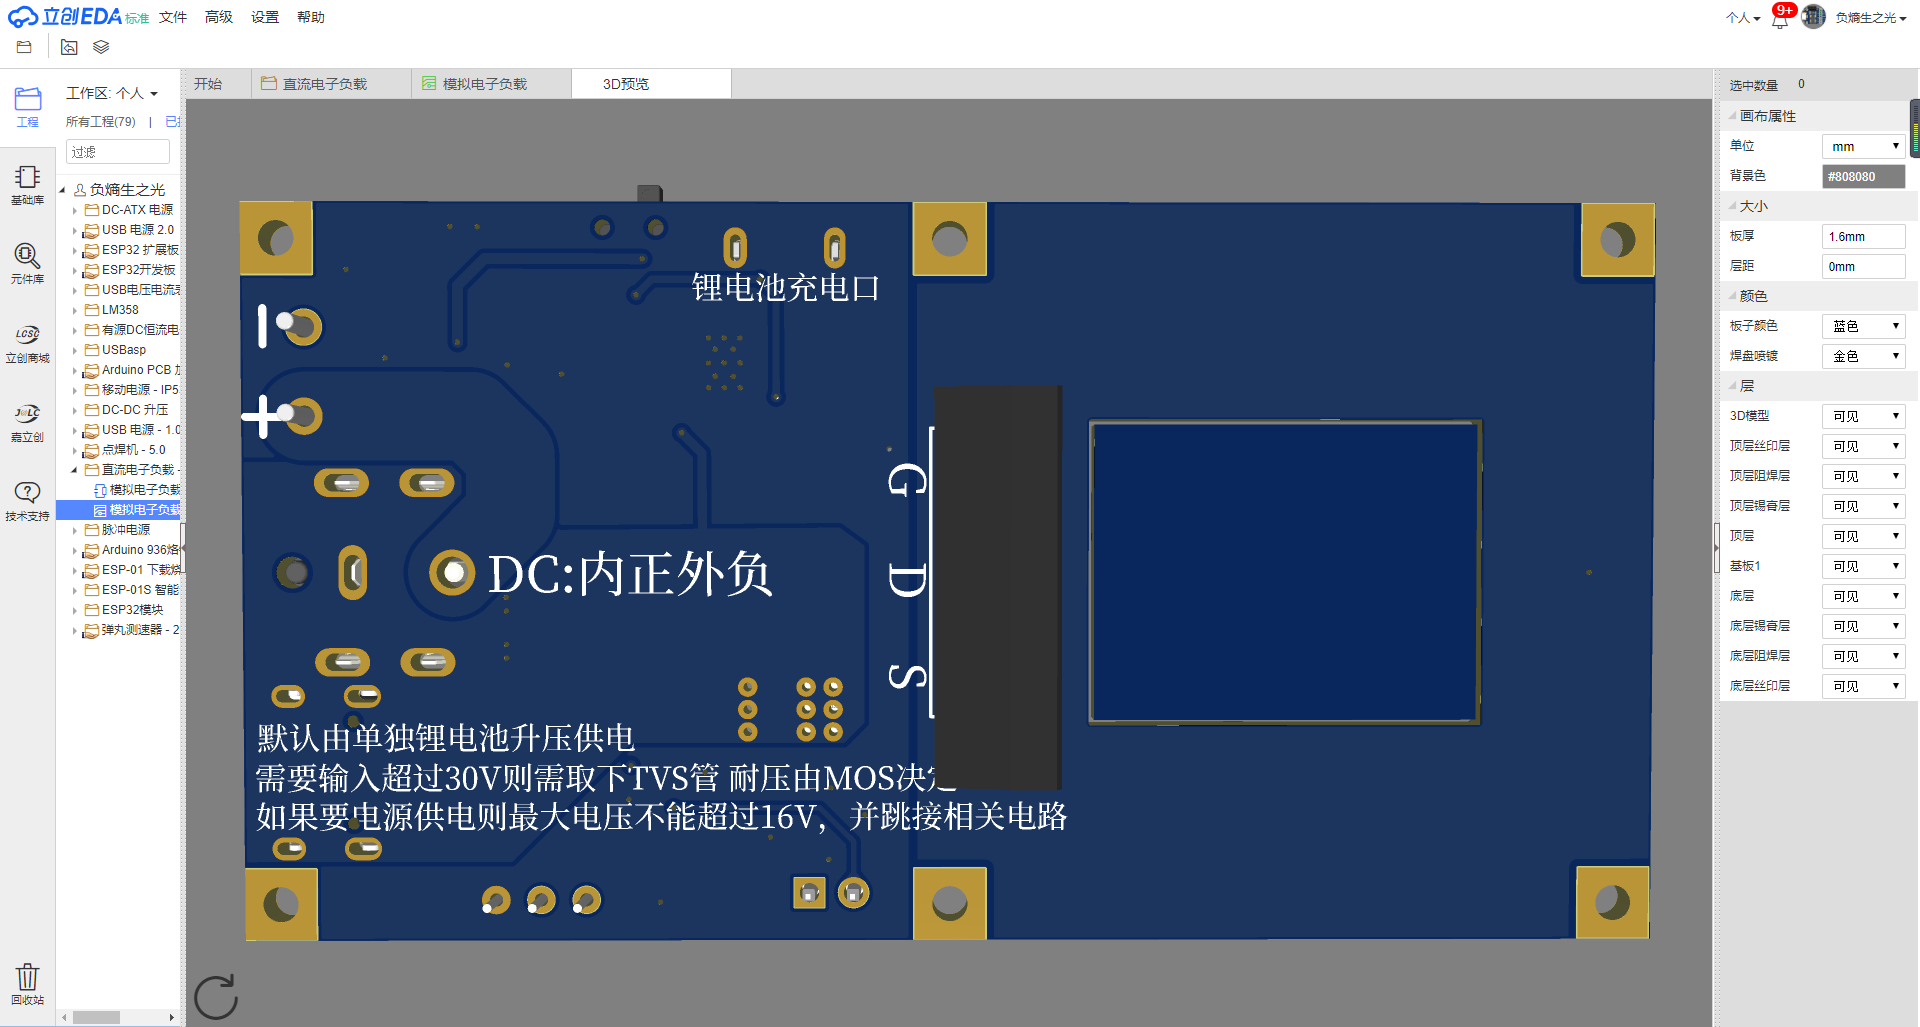Toggle 底层丝印层 visibility setting
The image size is (1920, 1027).
(x=1863, y=686)
